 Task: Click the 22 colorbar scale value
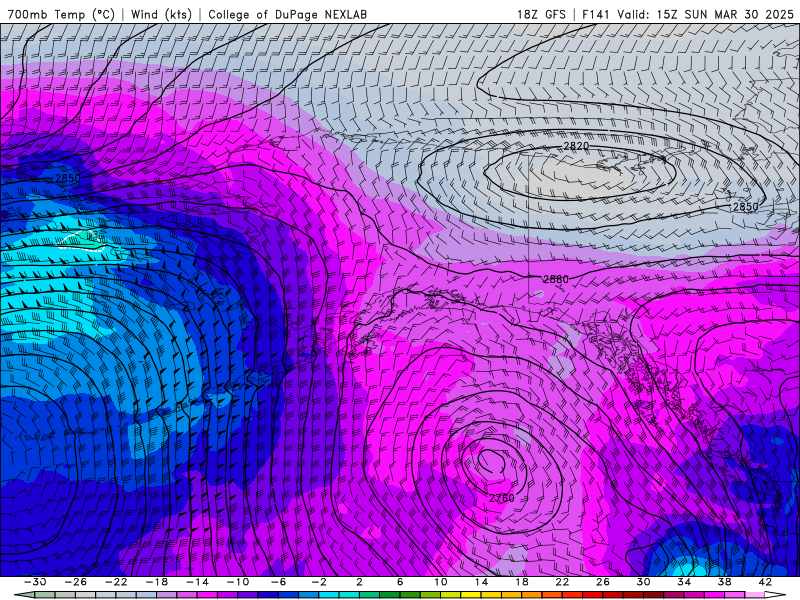pyautogui.click(x=562, y=582)
